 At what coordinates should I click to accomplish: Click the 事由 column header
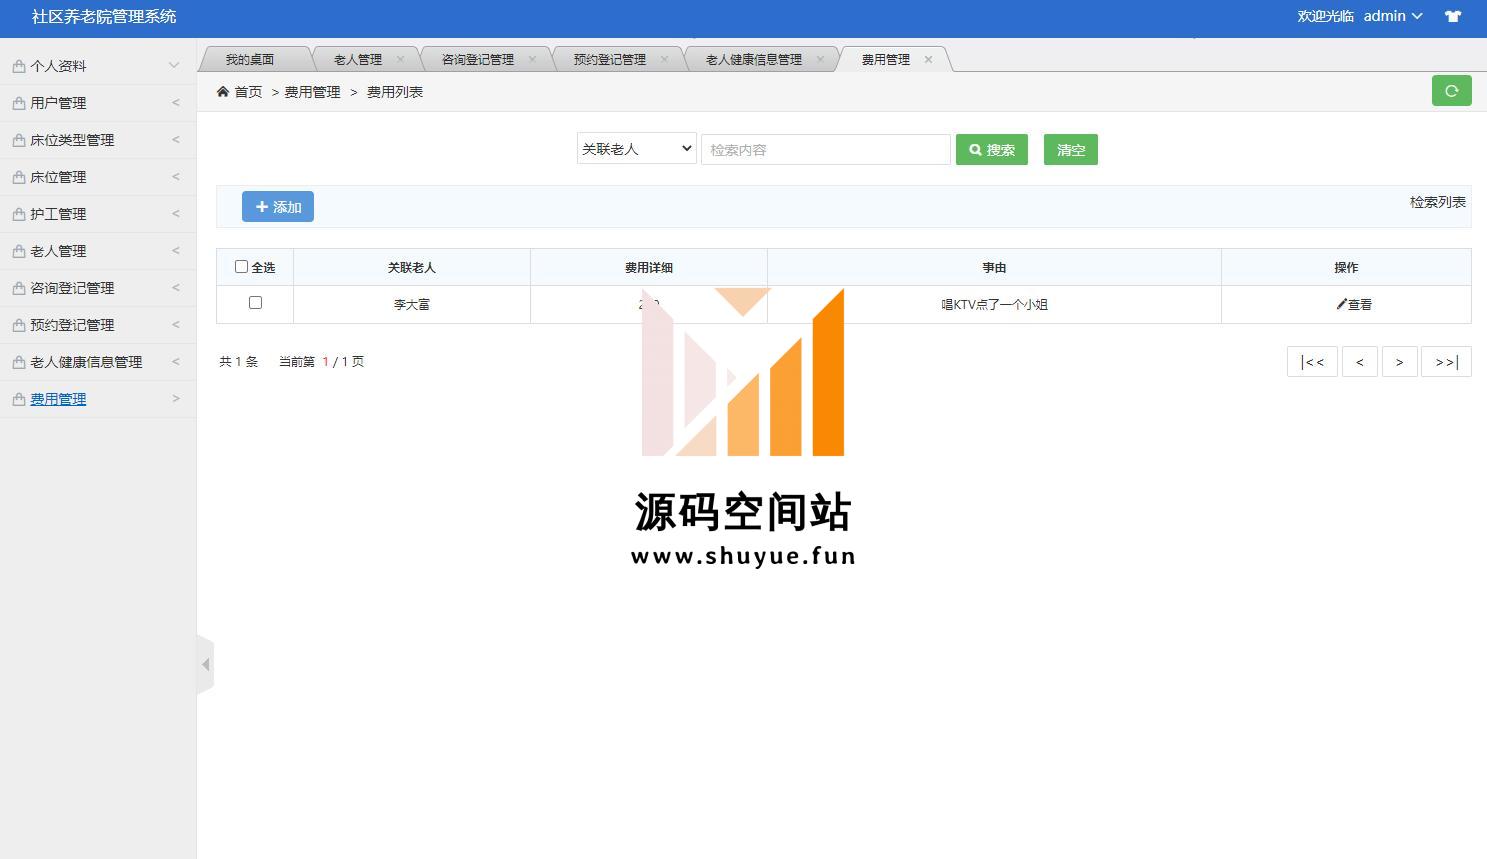(994, 267)
